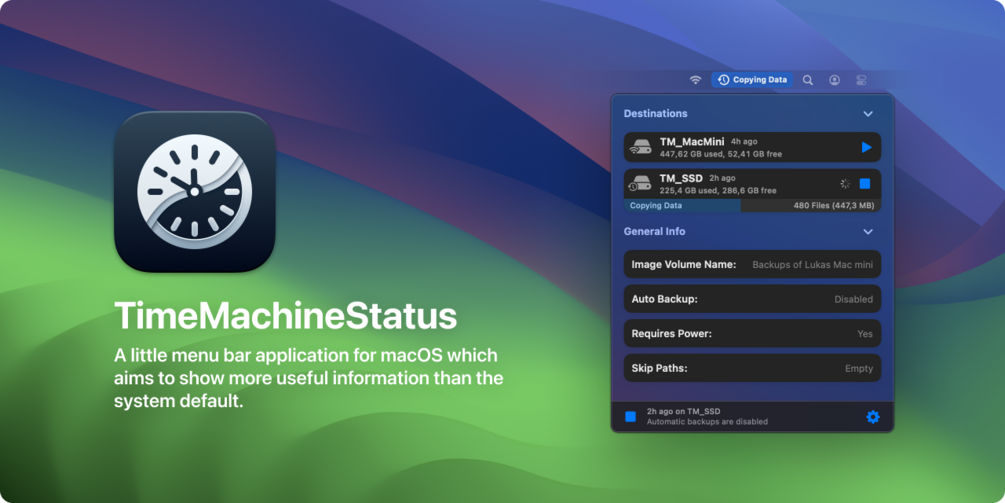Open the Copying Data menu bar item
The image size is (1005, 503).
pos(752,80)
